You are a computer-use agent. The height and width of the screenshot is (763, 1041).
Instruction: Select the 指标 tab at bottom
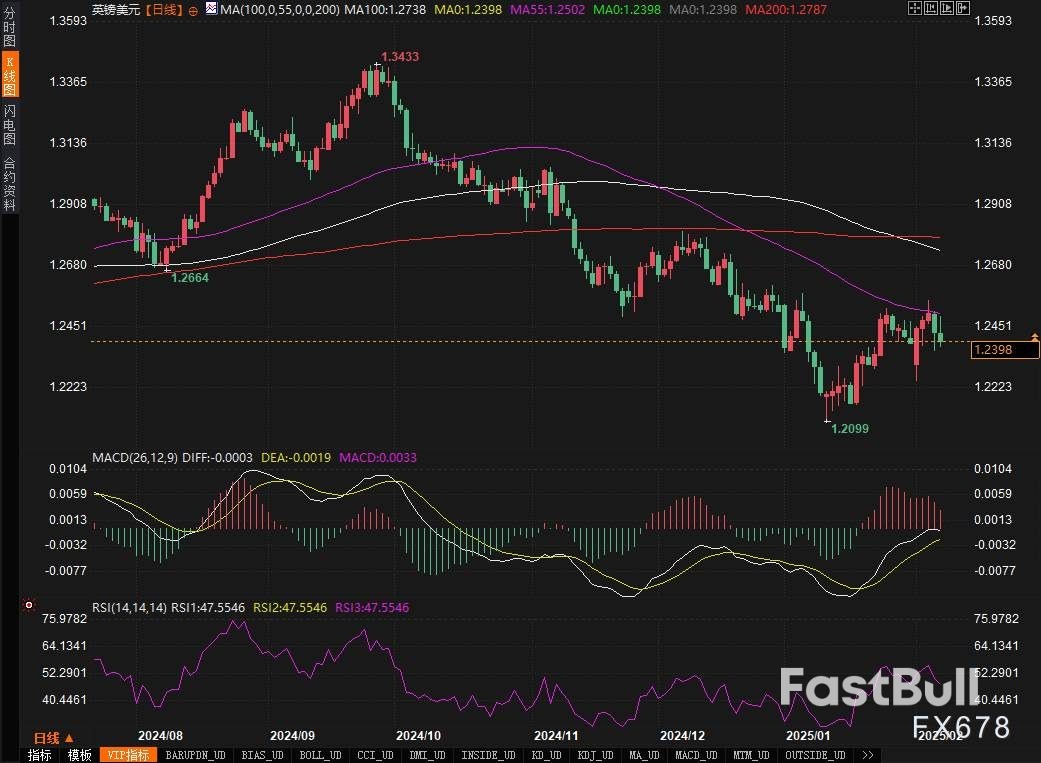pyautogui.click(x=40, y=755)
